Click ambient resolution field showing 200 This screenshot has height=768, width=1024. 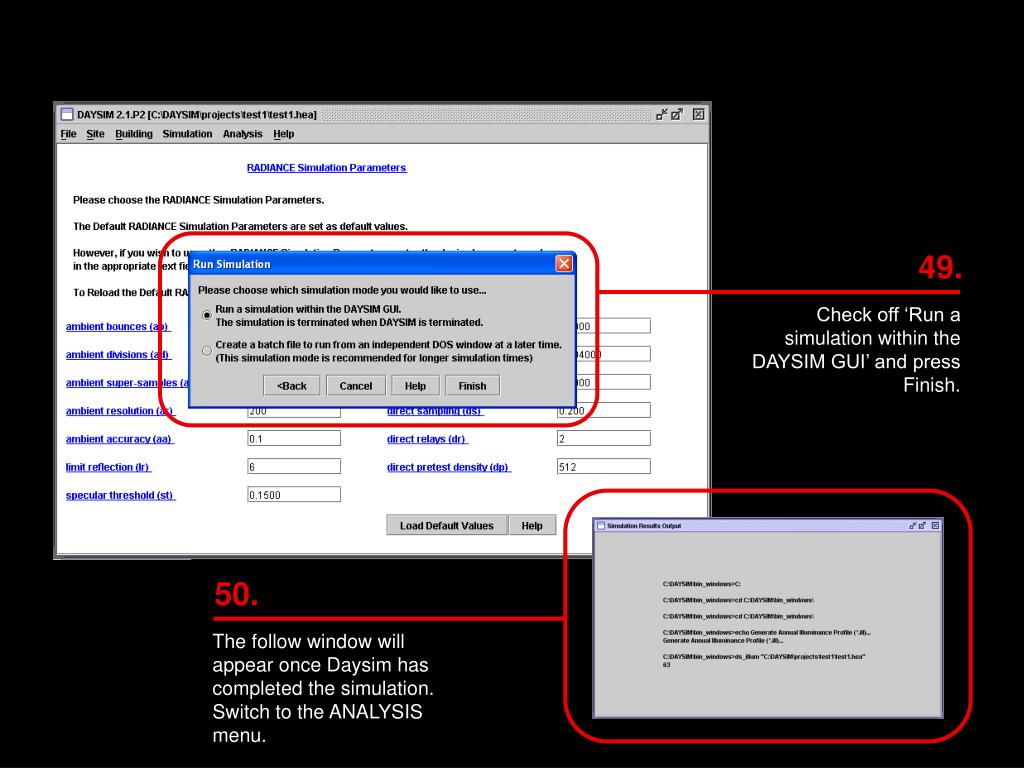click(x=294, y=413)
